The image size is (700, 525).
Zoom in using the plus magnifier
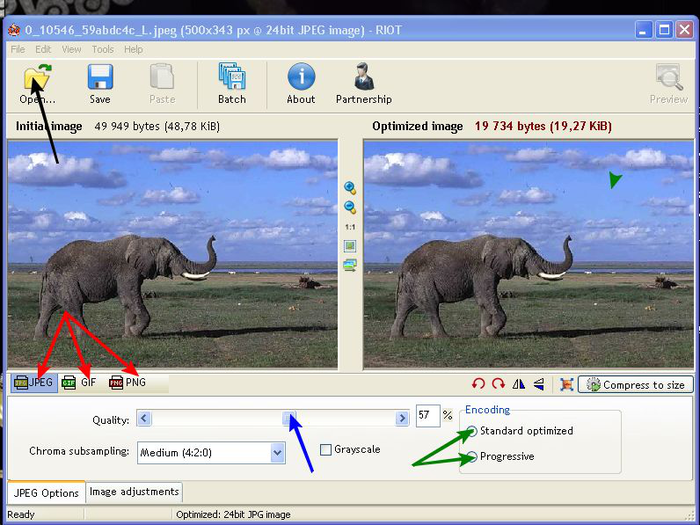click(x=350, y=188)
